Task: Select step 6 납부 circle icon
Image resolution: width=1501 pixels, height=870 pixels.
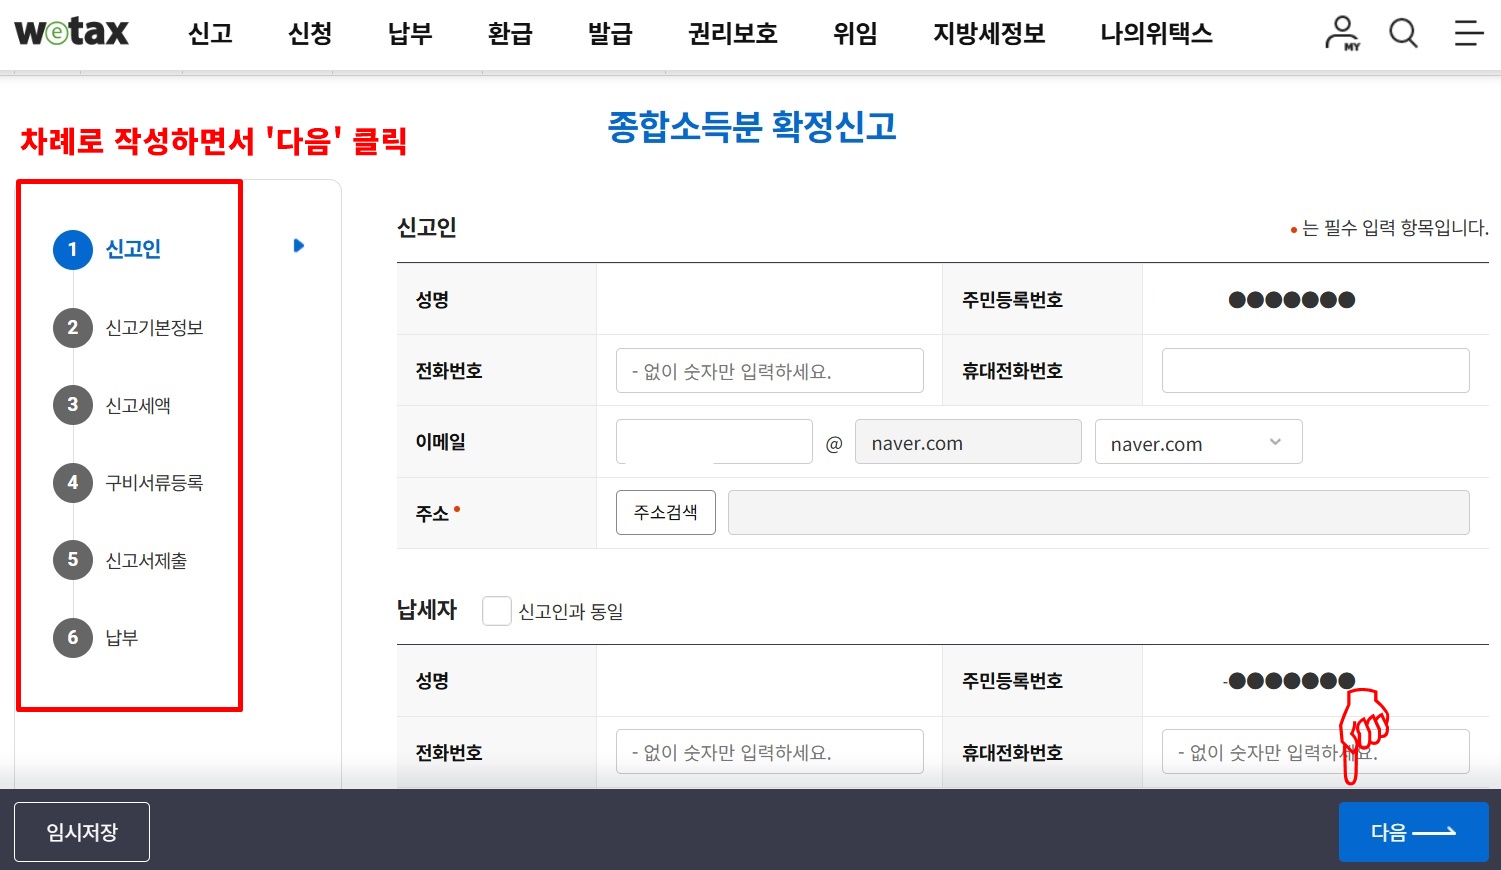Action: [72, 637]
